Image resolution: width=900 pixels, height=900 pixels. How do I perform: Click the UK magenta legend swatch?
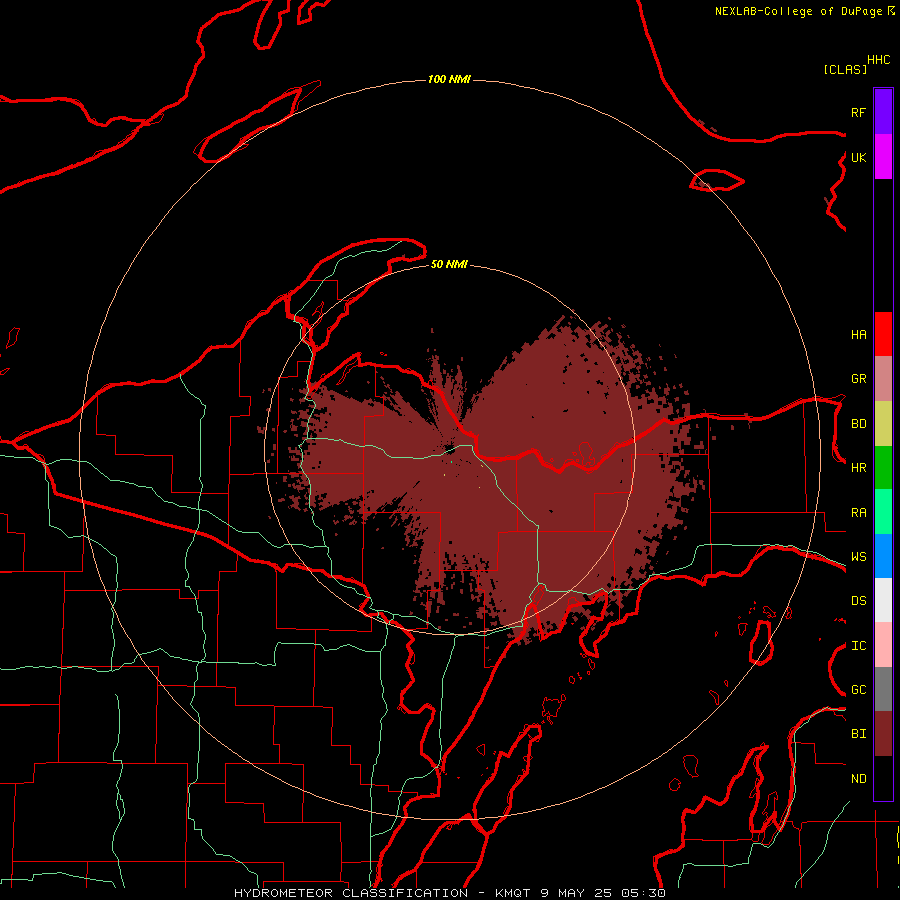(x=883, y=157)
